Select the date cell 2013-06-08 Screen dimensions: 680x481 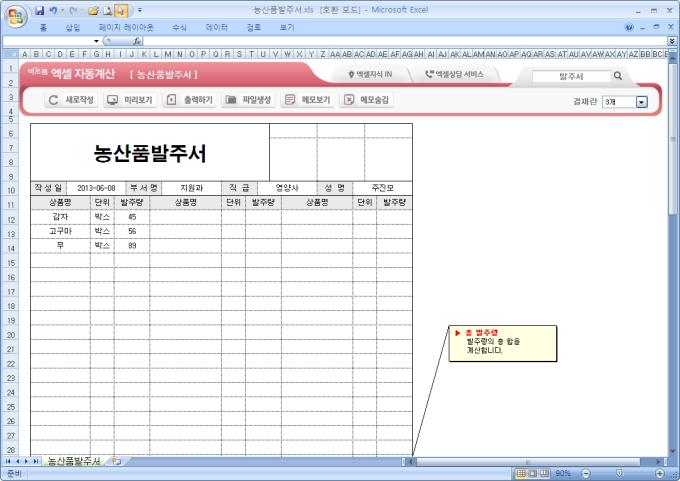[x=96, y=188]
